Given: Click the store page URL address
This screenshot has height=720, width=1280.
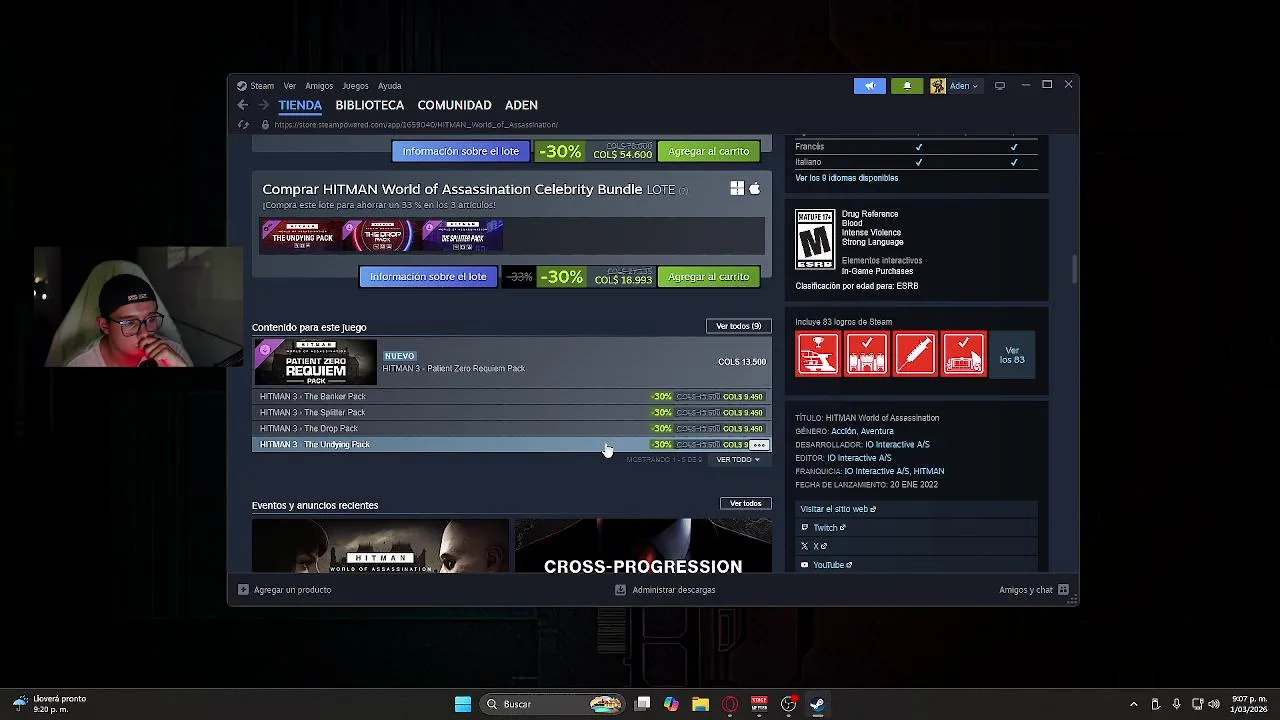Looking at the screenshot, I should [416, 125].
